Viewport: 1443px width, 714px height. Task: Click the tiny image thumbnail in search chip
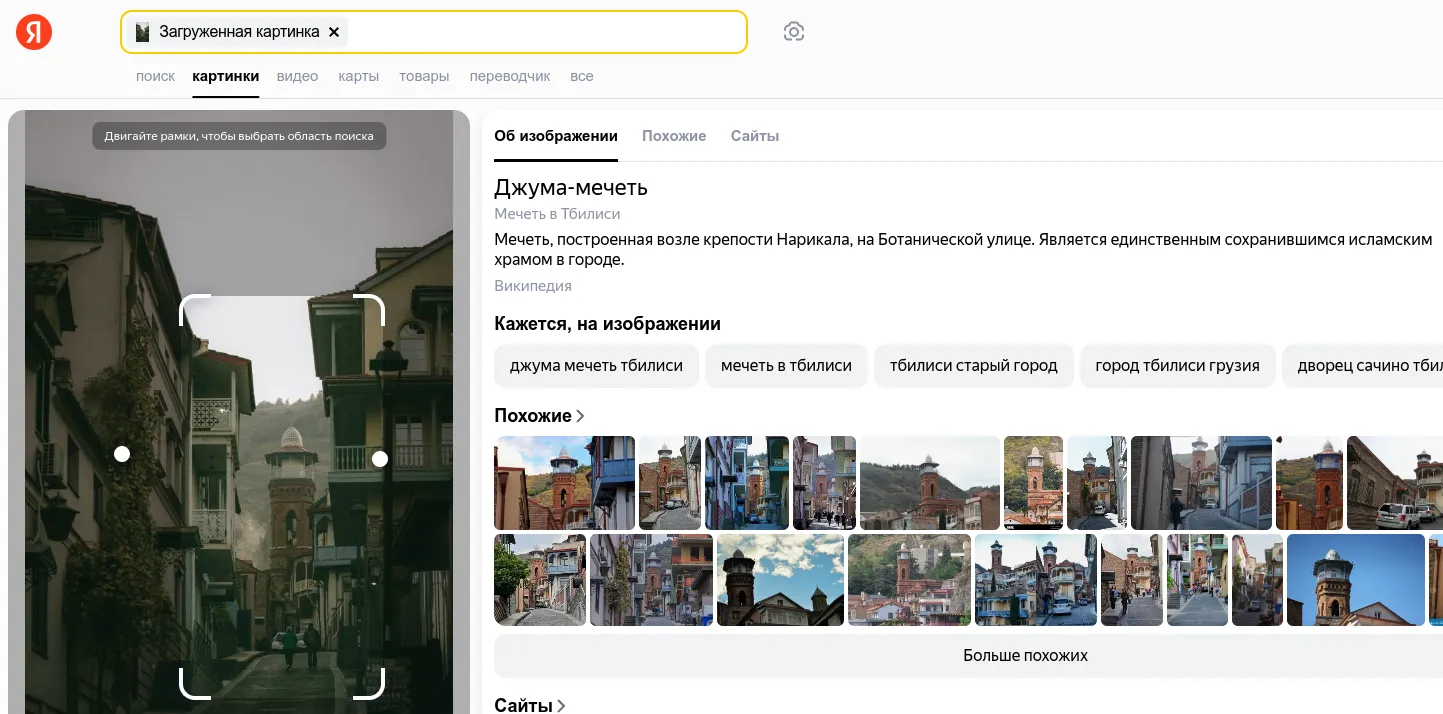coord(141,31)
